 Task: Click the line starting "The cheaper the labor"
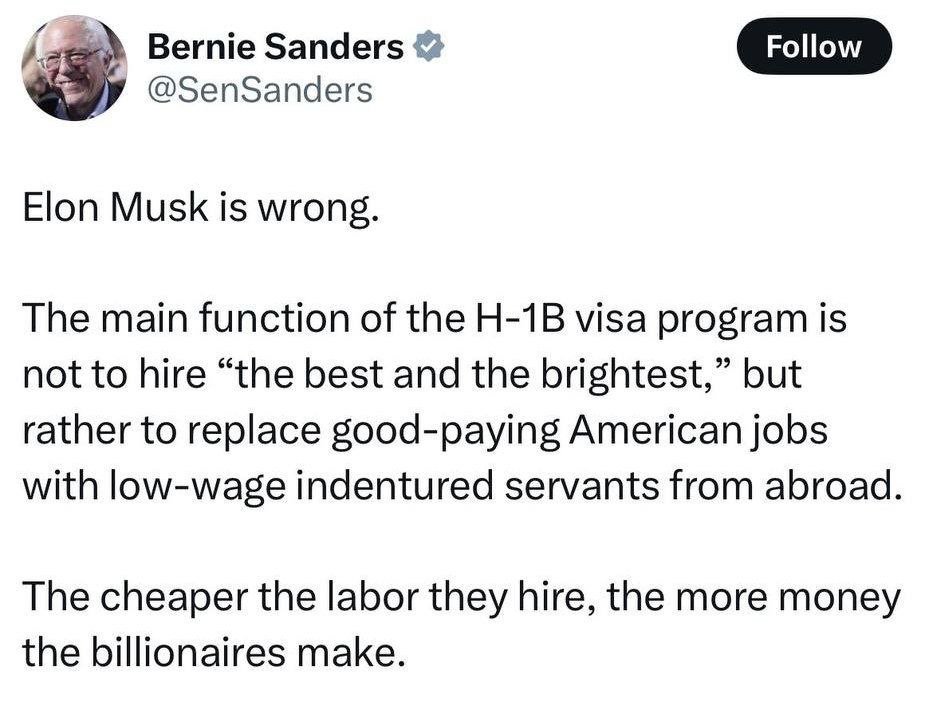[x=460, y=597]
